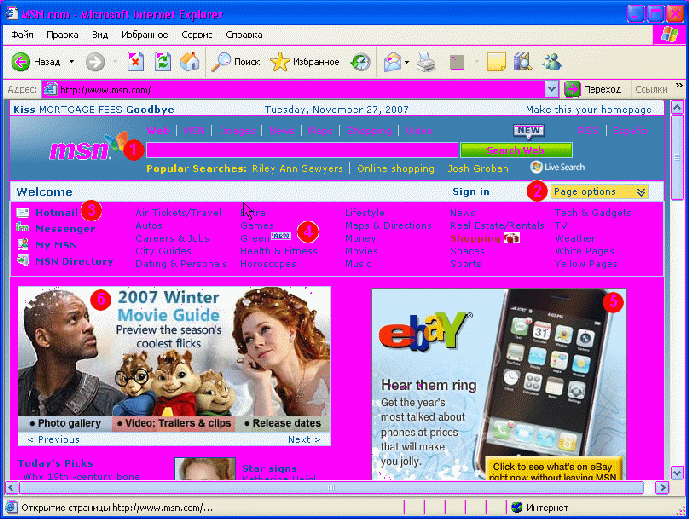Click the gift icon next to Shopping
The width and height of the screenshot is (689, 519).
(x=512, y=238)
